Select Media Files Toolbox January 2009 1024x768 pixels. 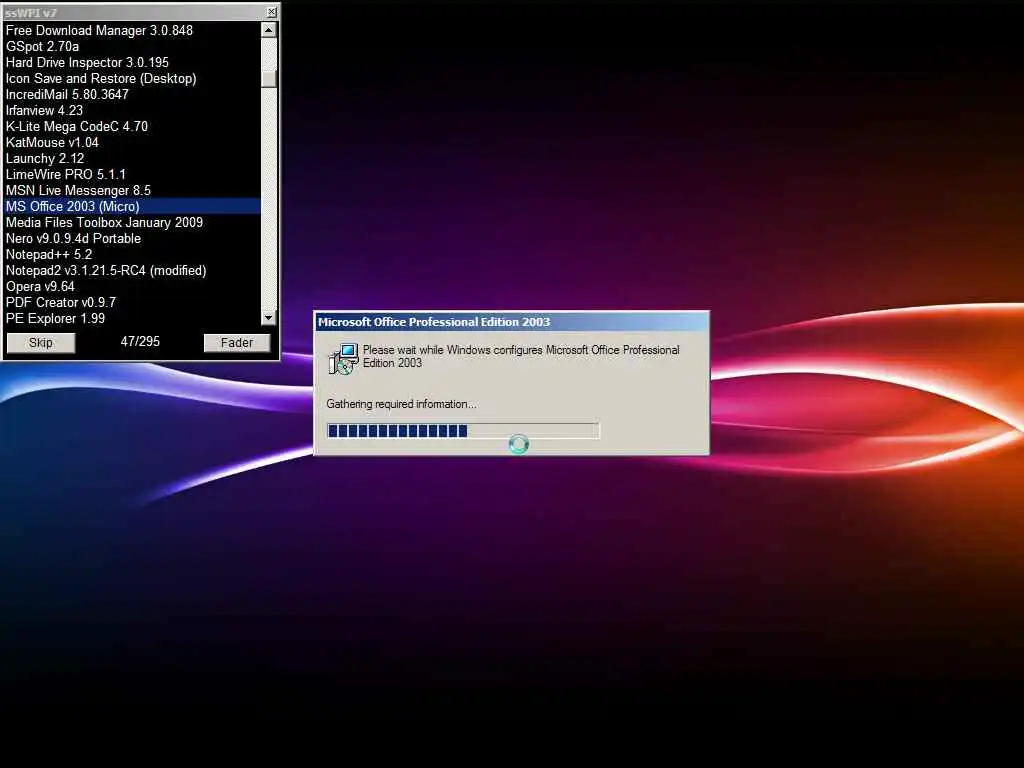[132, 222]
